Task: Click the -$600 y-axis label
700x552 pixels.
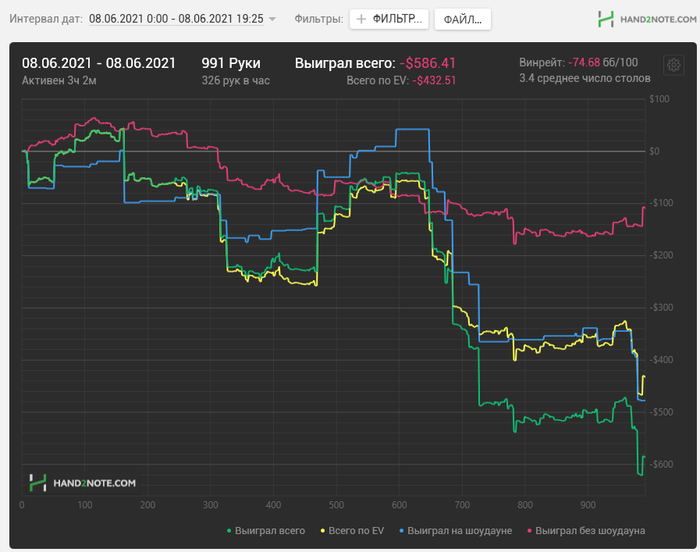Action: point(661,464)
